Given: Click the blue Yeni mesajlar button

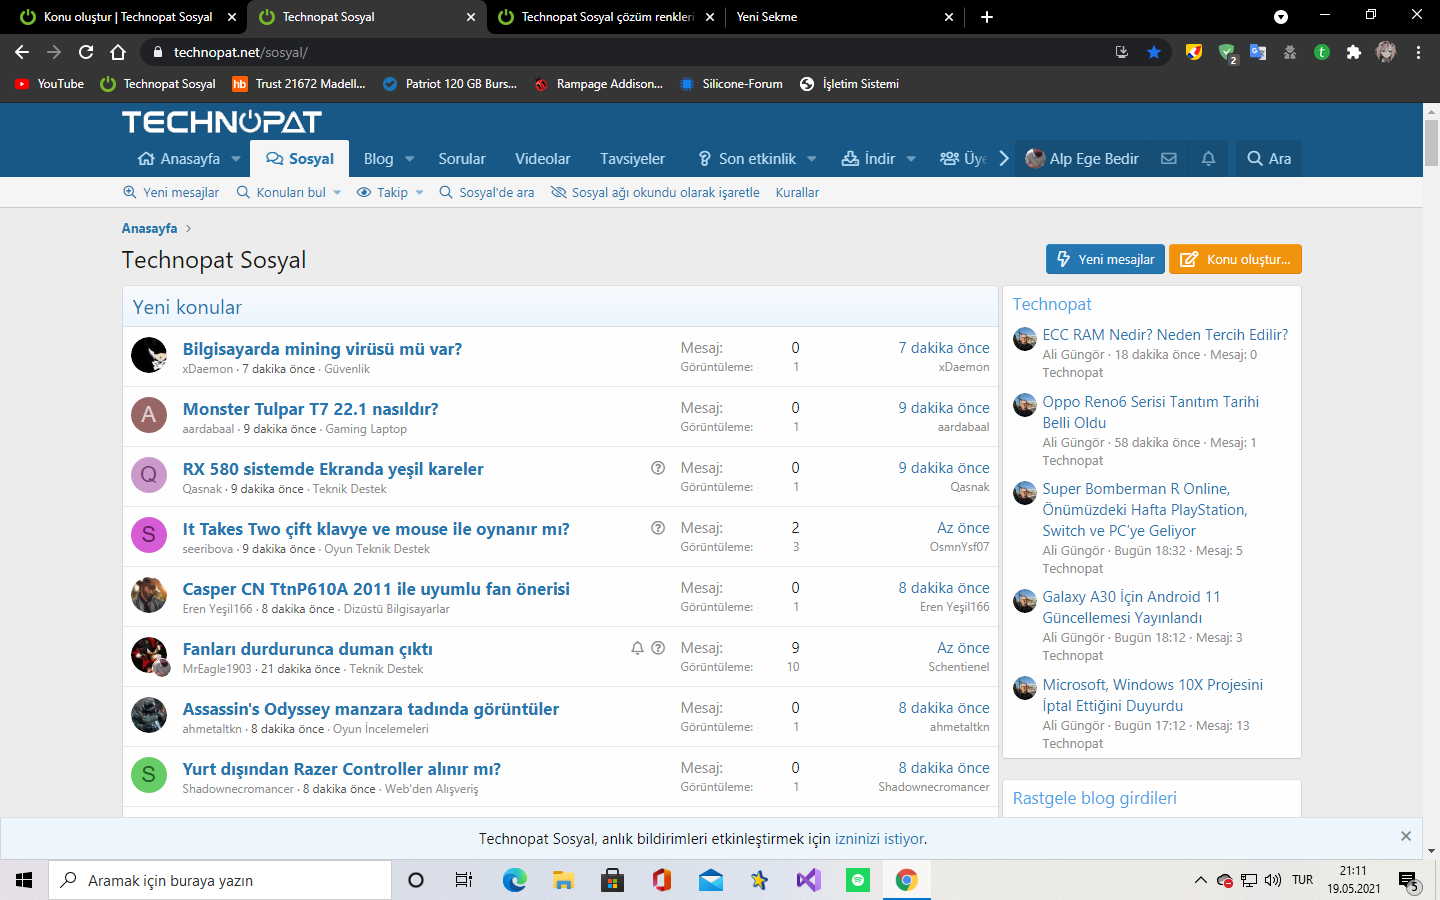Looking at the screenshot, I should click(1106, 259).
